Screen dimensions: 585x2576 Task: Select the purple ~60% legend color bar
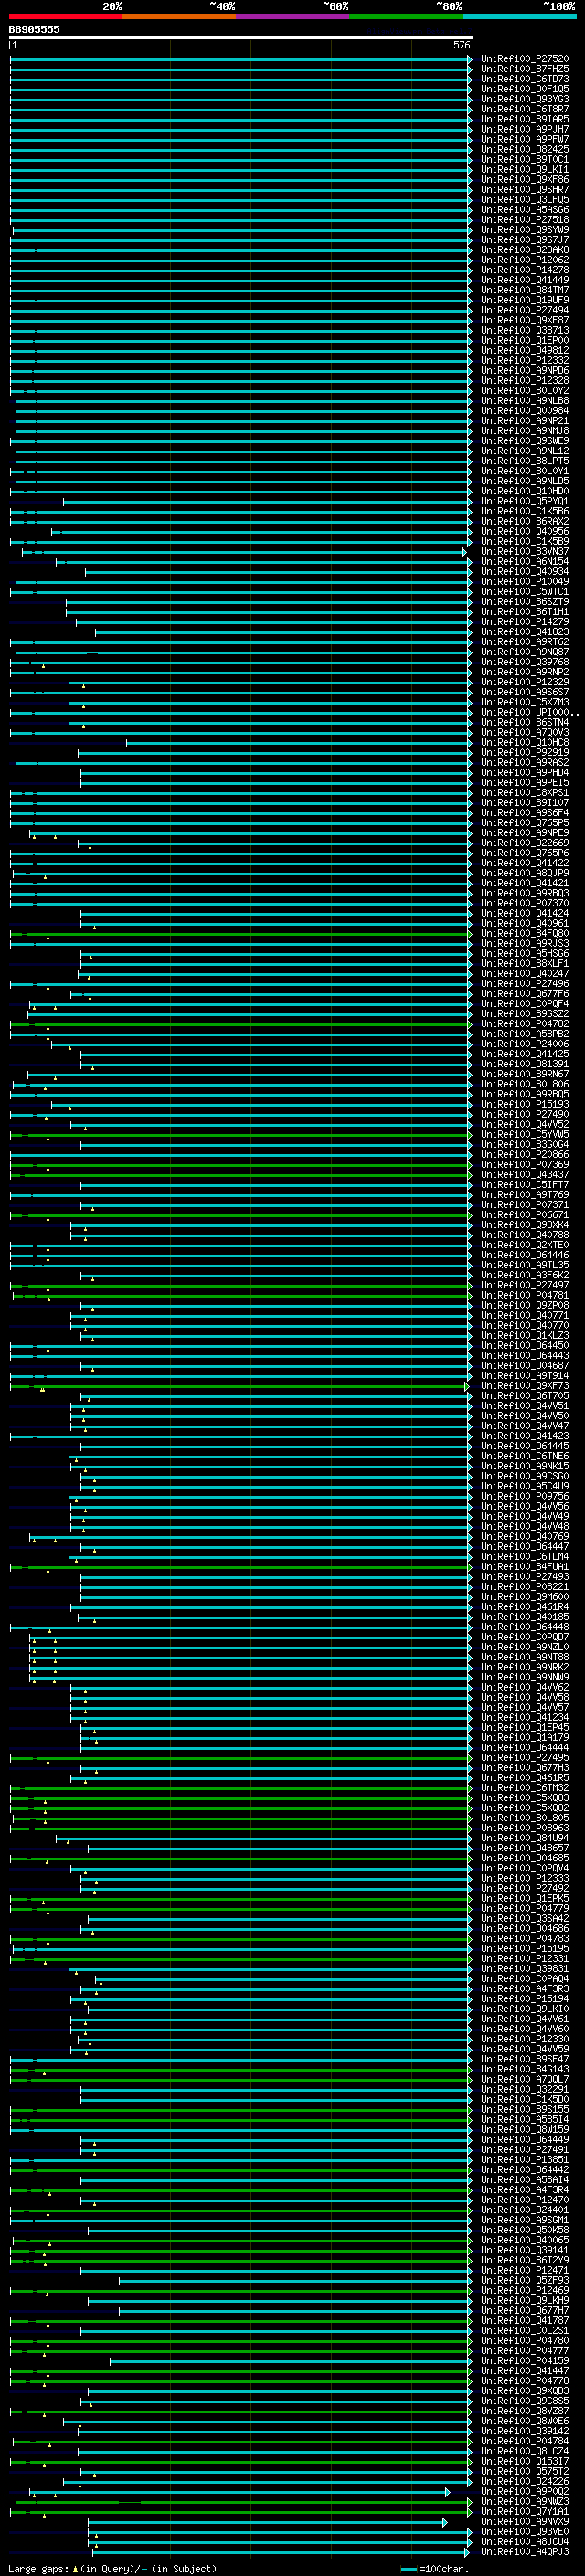(x=292, y=16)
